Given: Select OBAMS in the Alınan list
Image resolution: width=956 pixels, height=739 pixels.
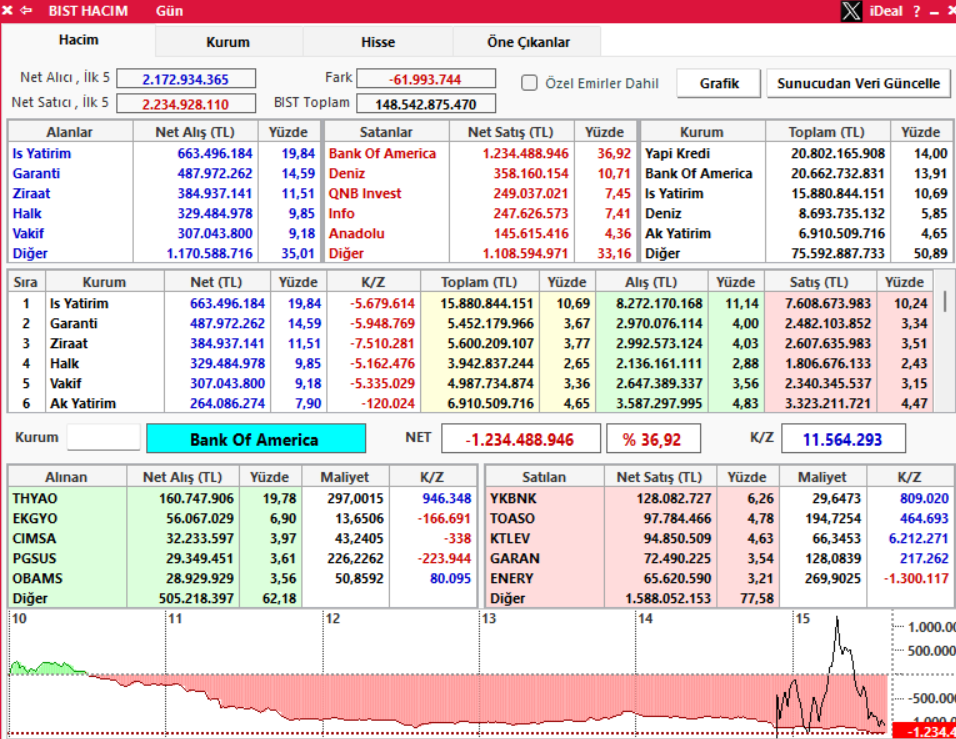Looking at the screenshot, I should click(37, 579).
